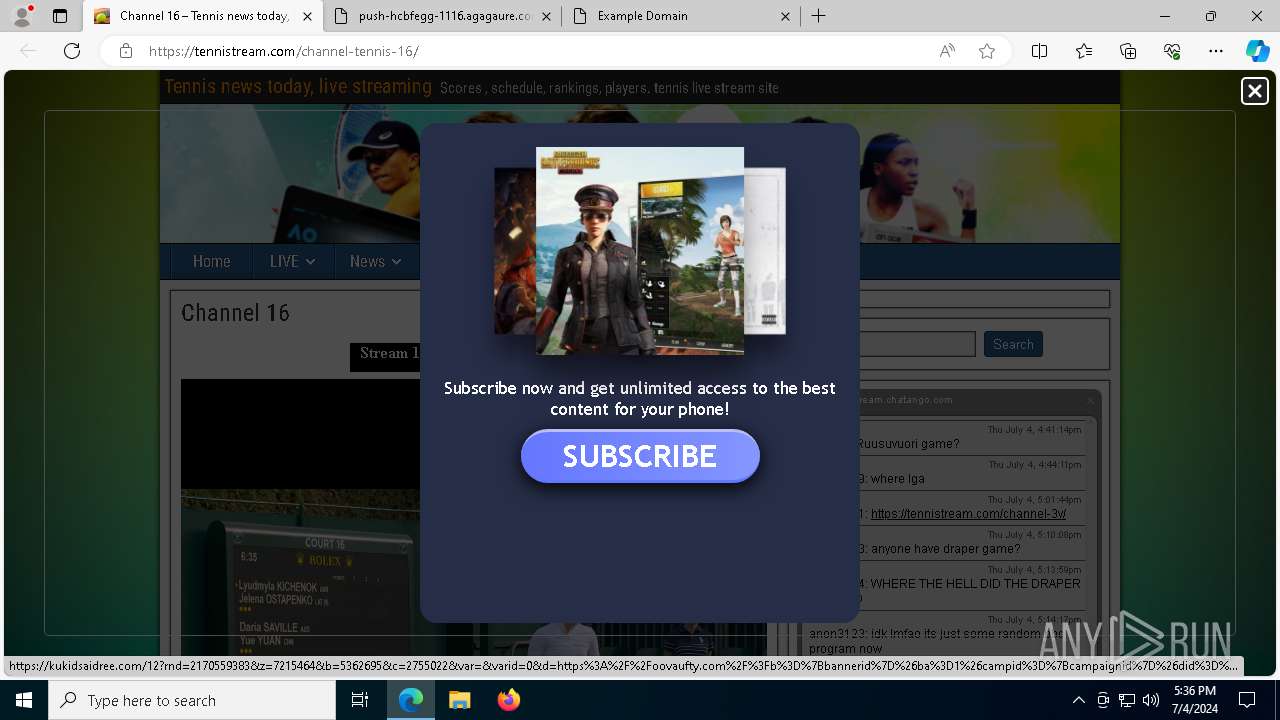The width and height of the screenshot is (1280, 720).
Task: Expand the LIVE dropdown menu
Action: point(292,261)
